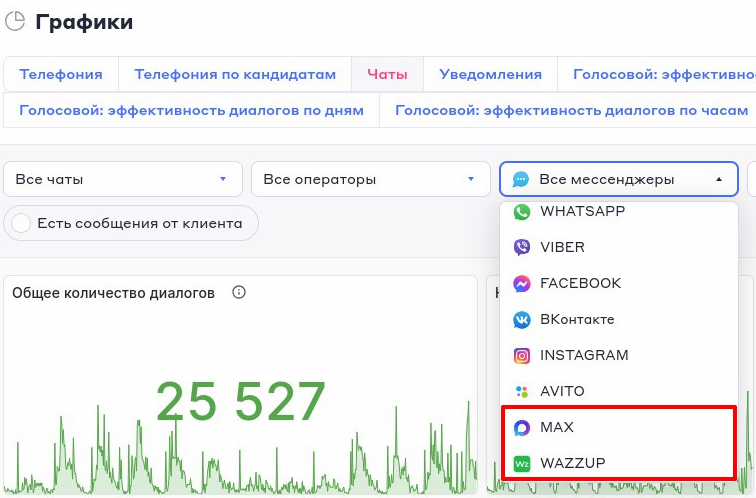The height and width of the screenshot is (498, 756).
Task: Click the Instagram icon
Action: pos(522,356)
